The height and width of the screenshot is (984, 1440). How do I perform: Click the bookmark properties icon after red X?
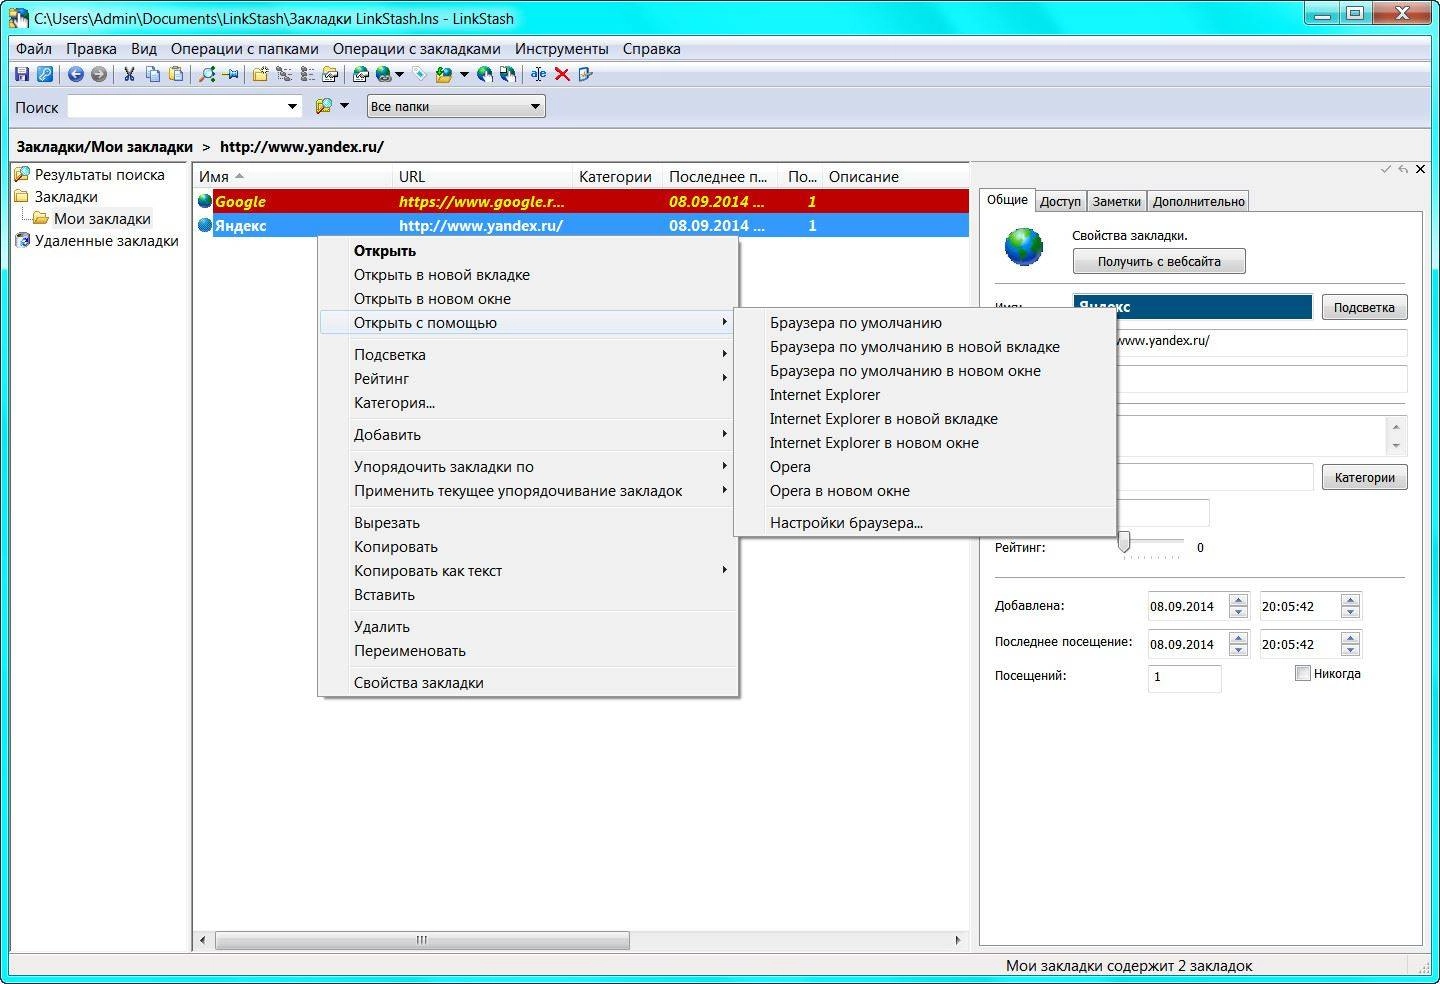coord(586,74)
